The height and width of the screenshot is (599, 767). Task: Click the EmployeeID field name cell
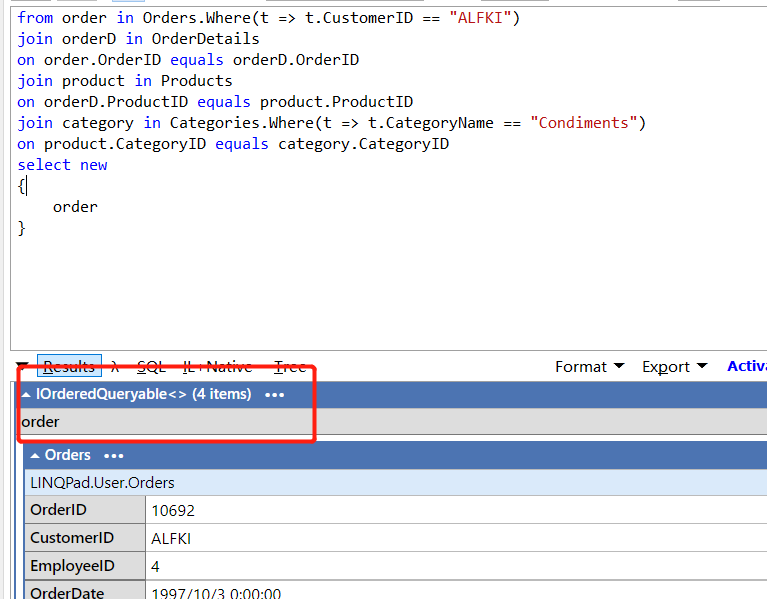85,566
